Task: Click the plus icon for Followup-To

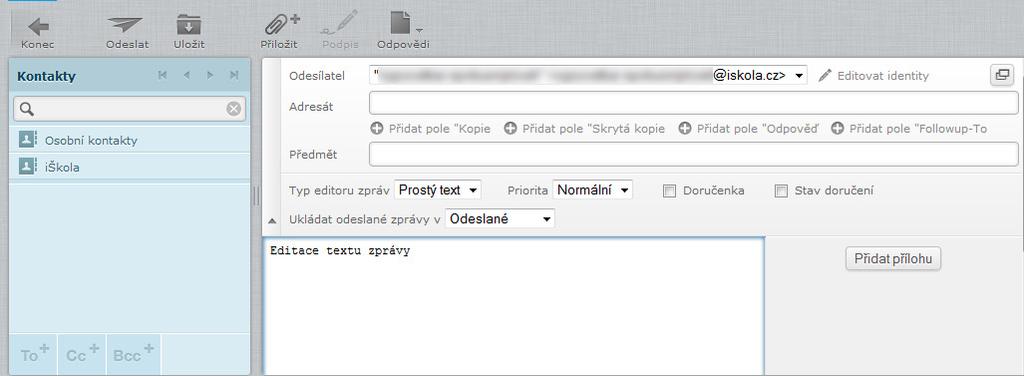Action: (x=838, y=129)
